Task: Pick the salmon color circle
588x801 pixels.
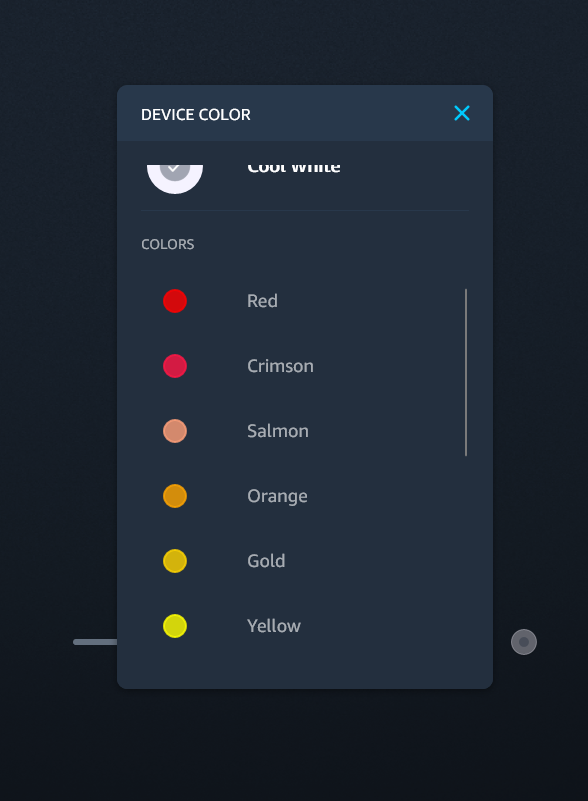Action: coord(175,431)
